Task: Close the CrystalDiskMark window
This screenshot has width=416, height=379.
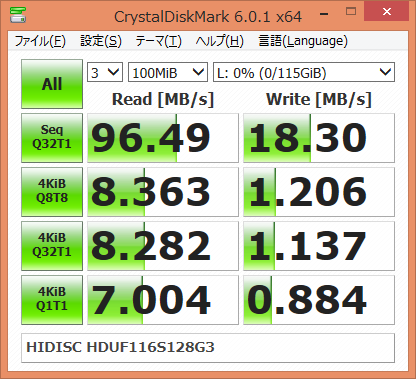Action: tap(387, 12)
